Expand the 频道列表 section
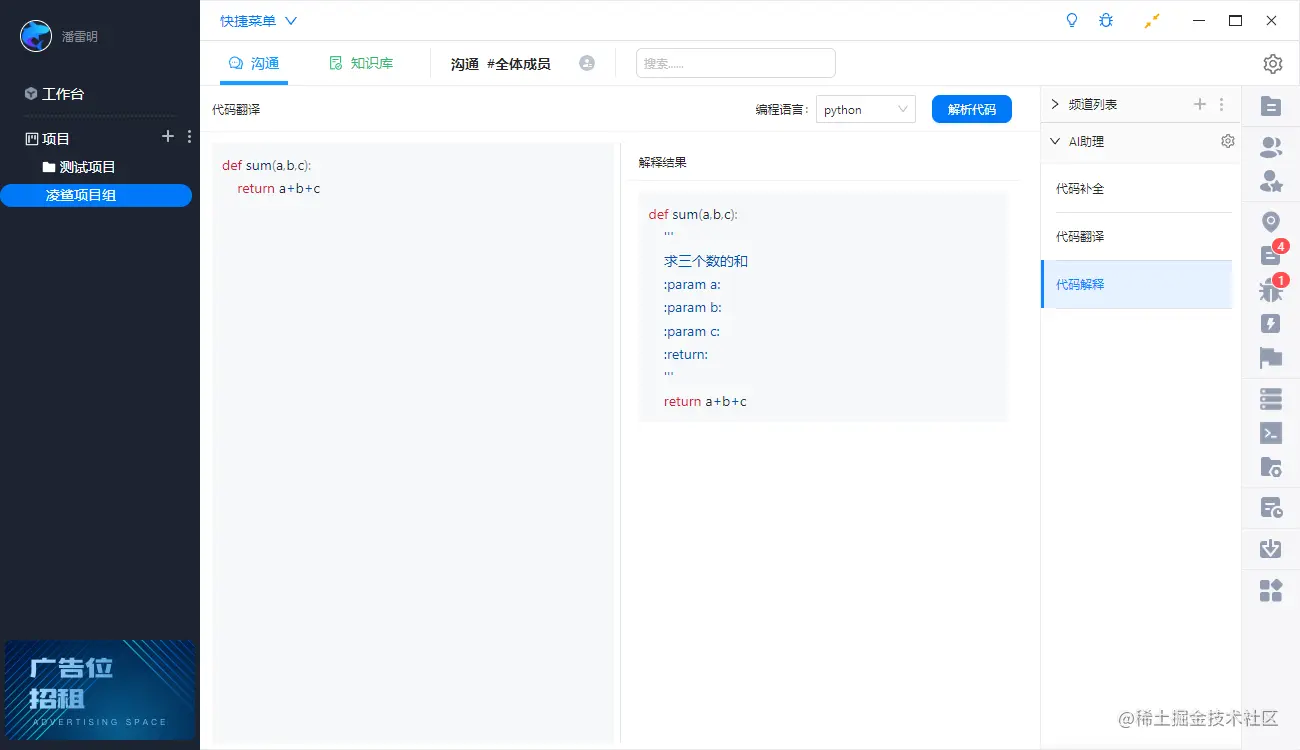 pos(1055,104)
